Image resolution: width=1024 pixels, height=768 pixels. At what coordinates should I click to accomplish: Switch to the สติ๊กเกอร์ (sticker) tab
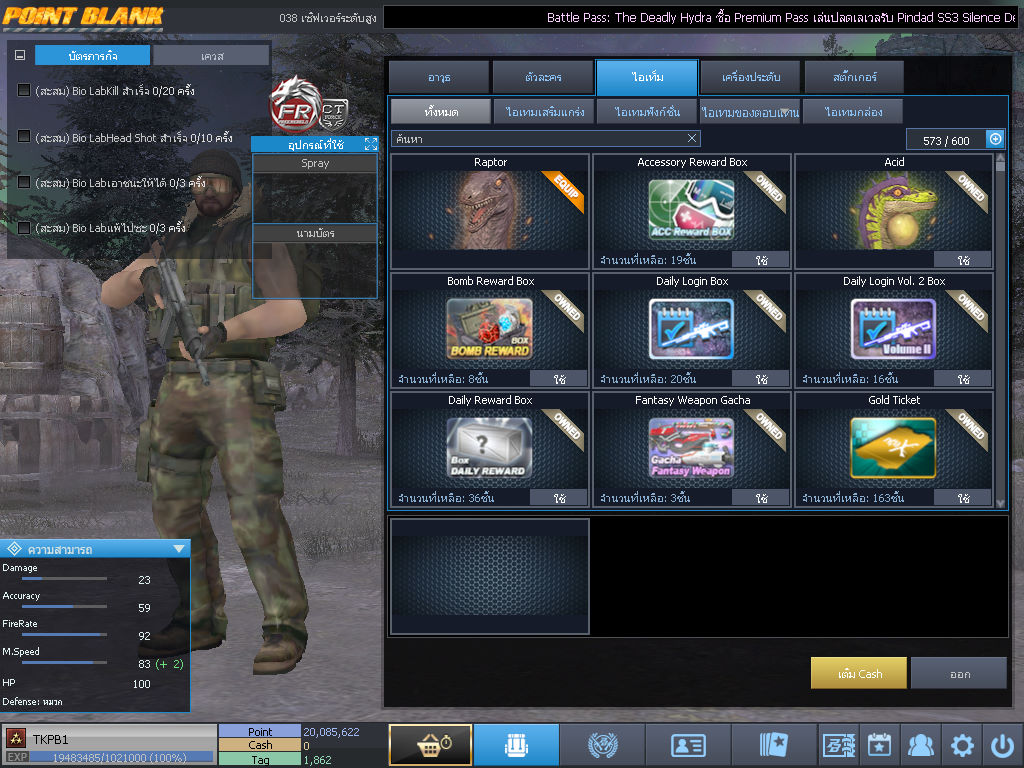click(x=854, y=77)
